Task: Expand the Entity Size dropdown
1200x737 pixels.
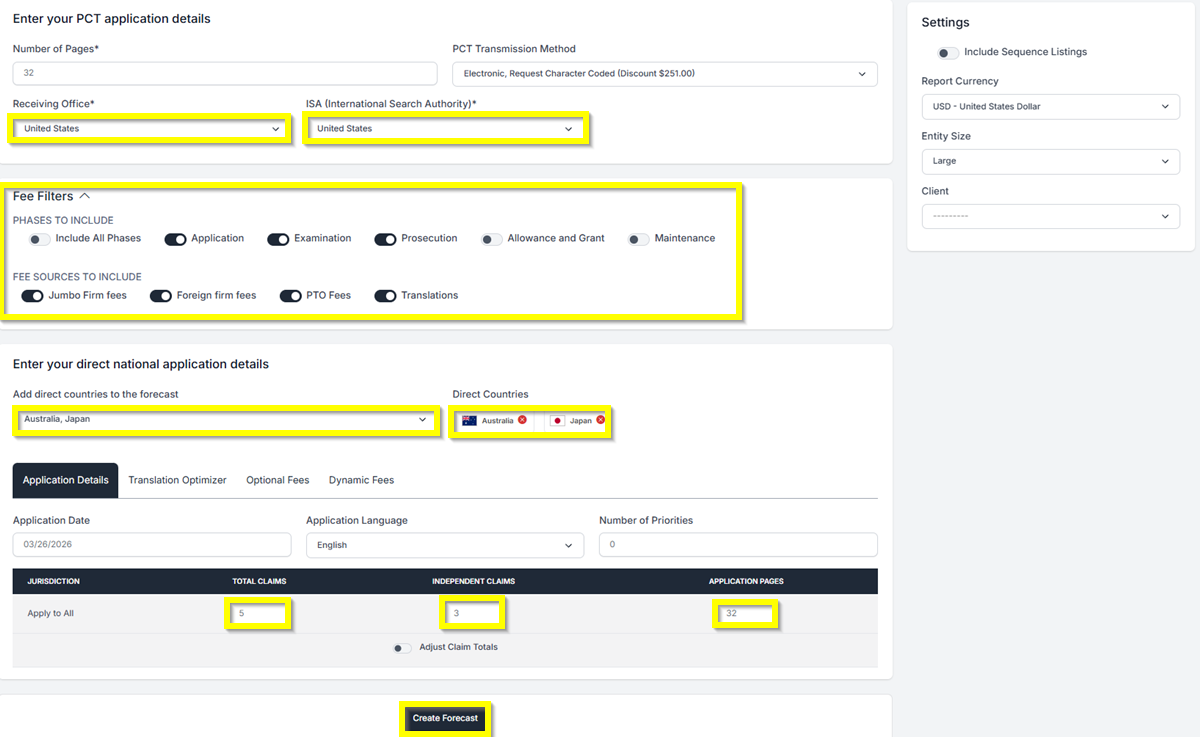Action: point(1050,161)
